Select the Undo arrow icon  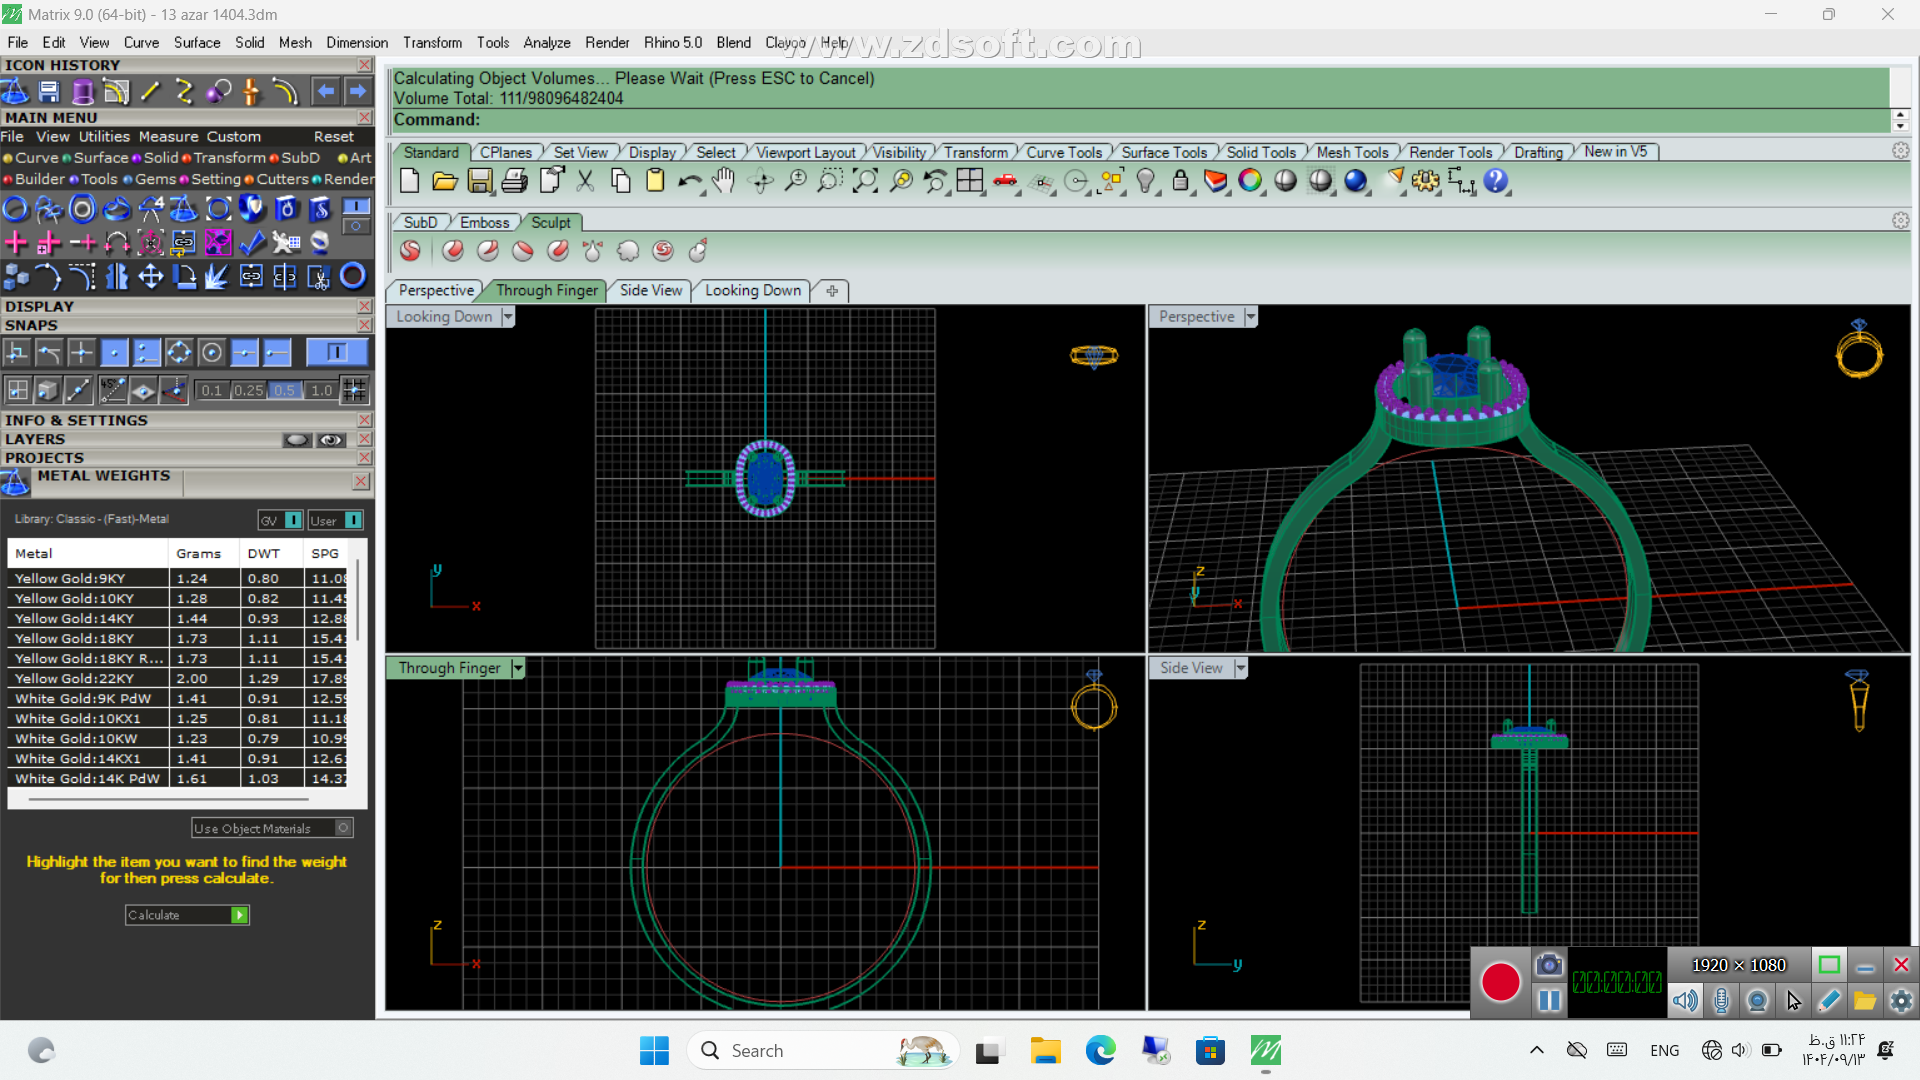point(688,181)
